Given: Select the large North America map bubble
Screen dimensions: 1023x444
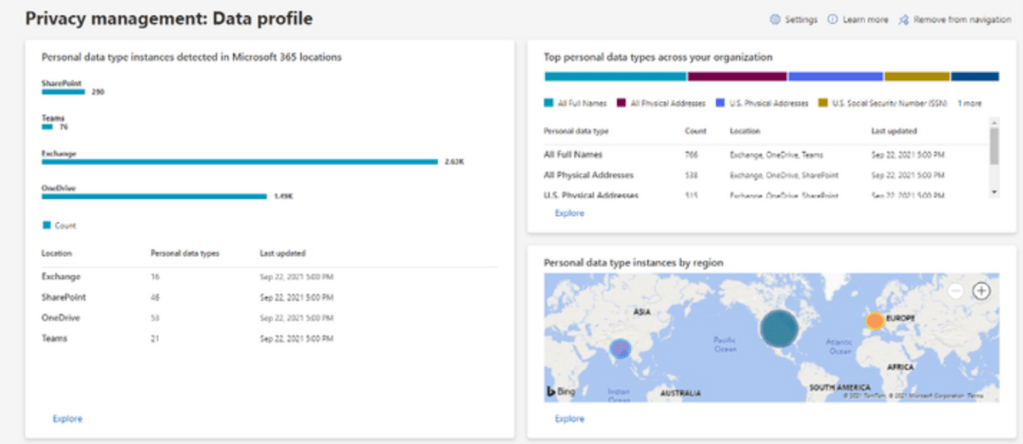Looking at the screenshot, I should [781, 329].
